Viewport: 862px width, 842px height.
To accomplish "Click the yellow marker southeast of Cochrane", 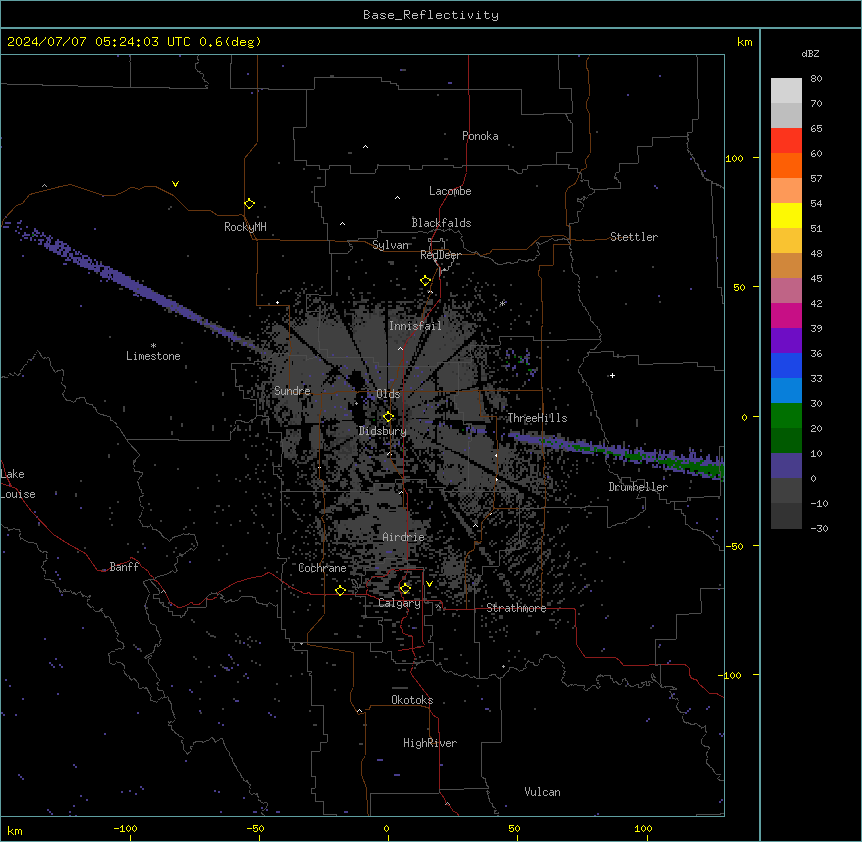I will pos(340,591).
